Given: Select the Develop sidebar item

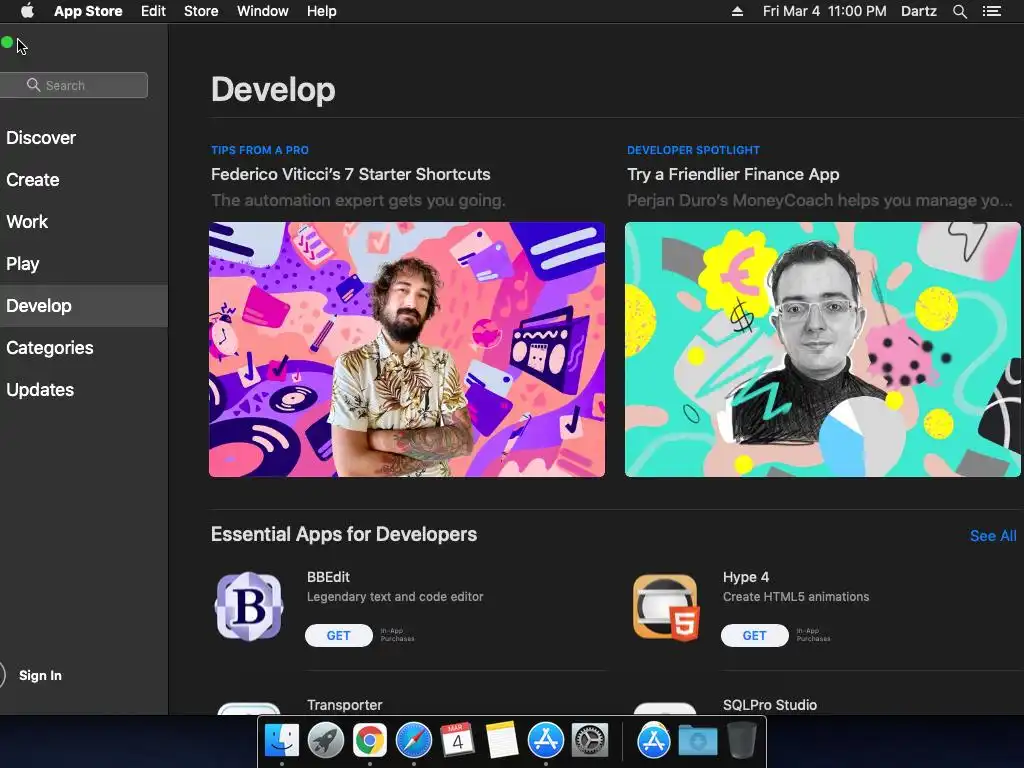Looking at the screenshot, I should click(84, 306).
